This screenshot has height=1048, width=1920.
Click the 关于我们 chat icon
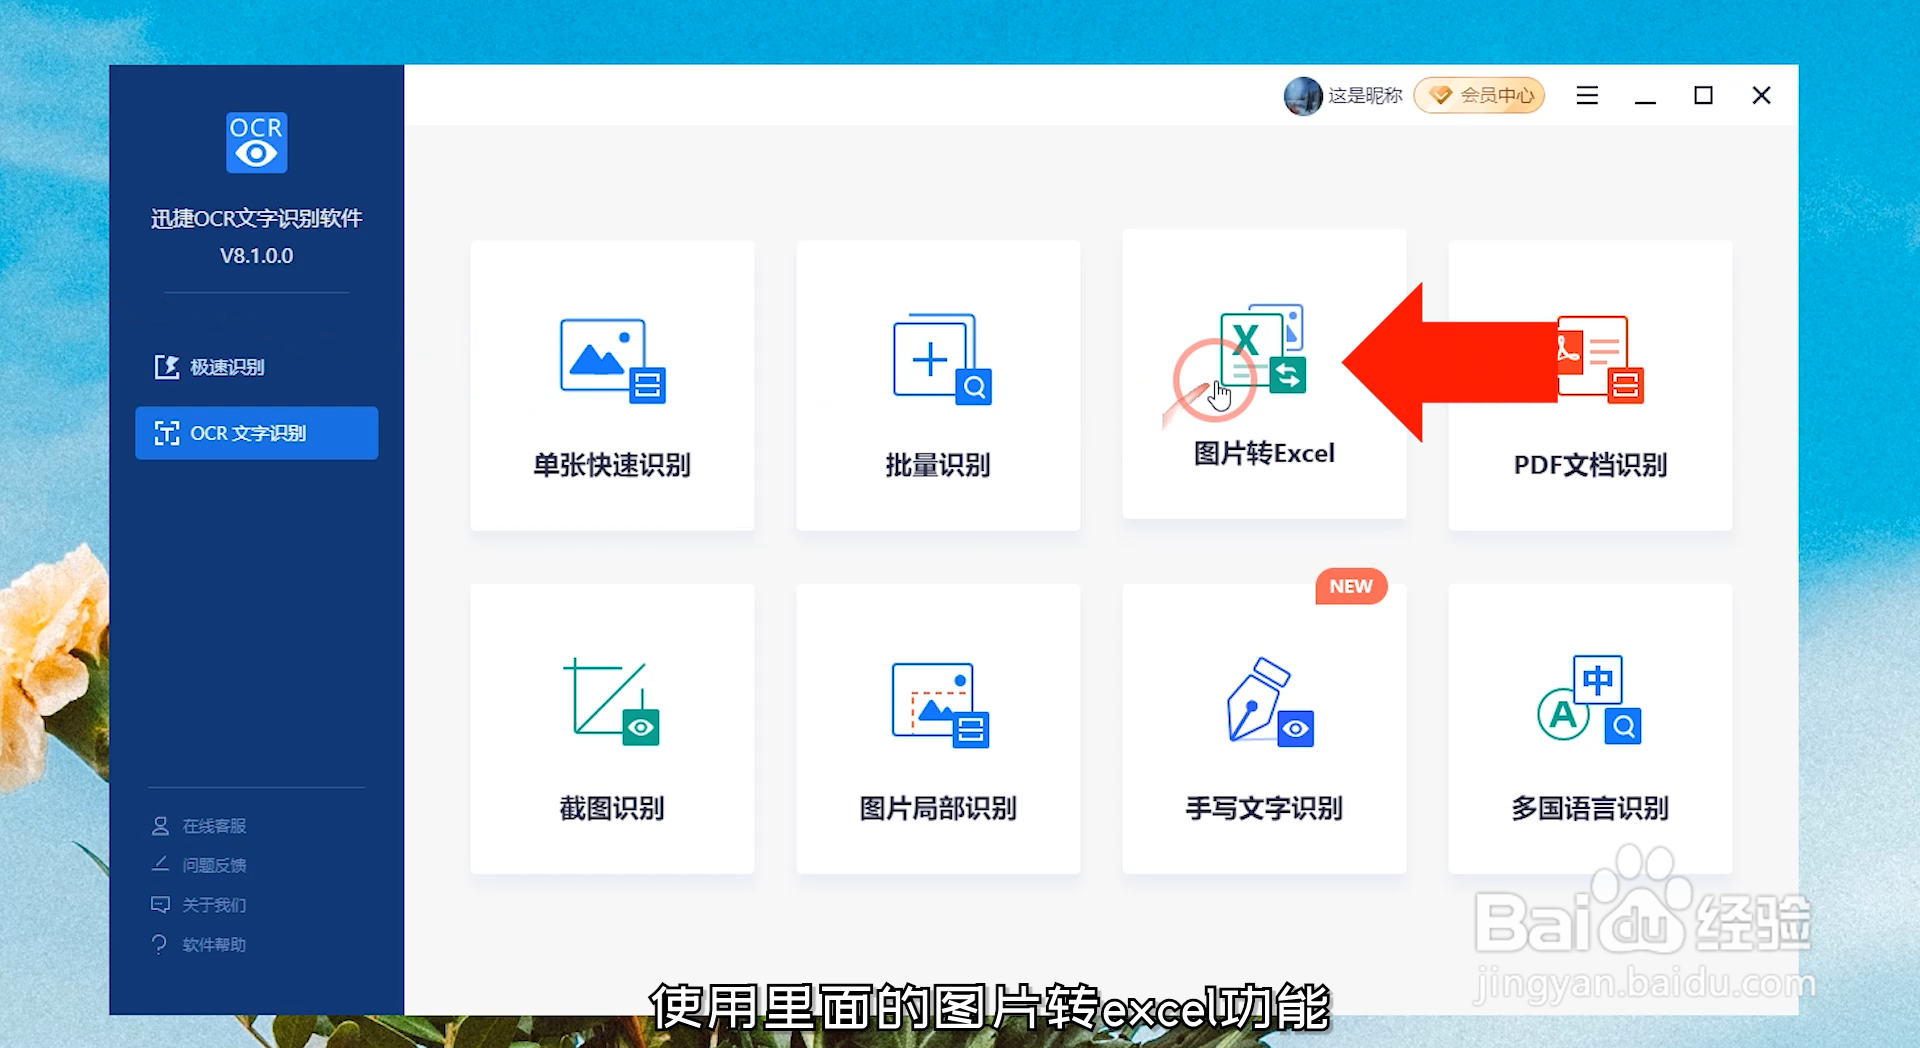click(x=160, y=905)
